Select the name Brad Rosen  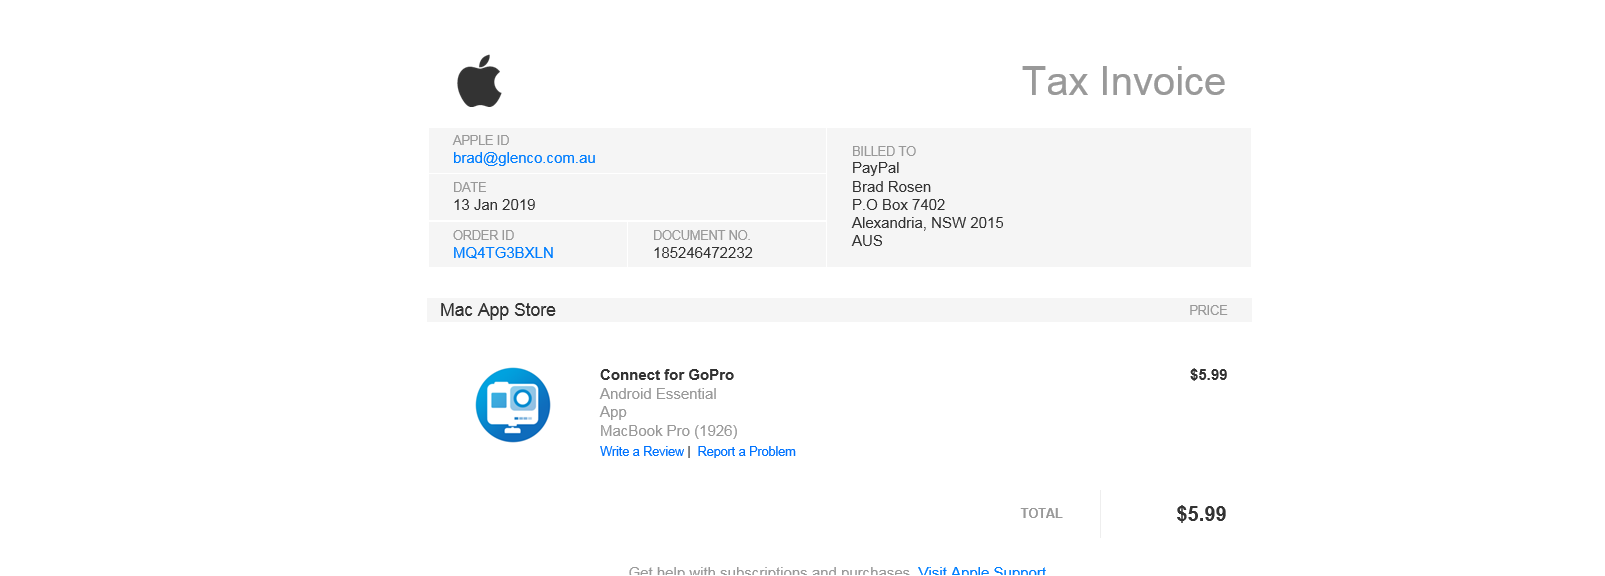coord(891,187)
